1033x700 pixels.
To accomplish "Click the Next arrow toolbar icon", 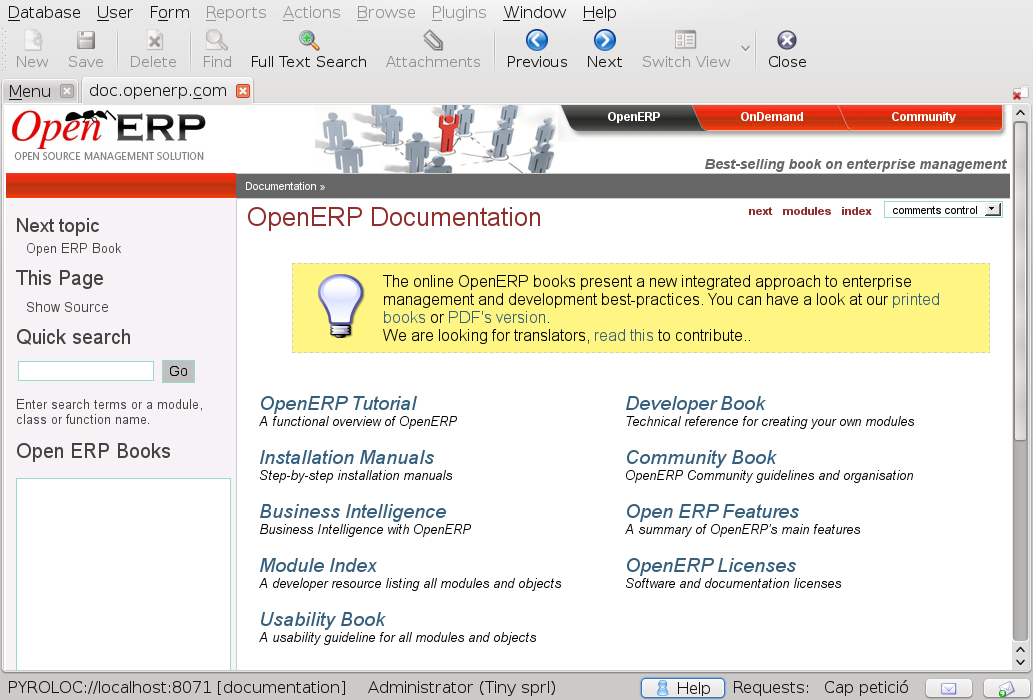I will [x=604, y=40].
